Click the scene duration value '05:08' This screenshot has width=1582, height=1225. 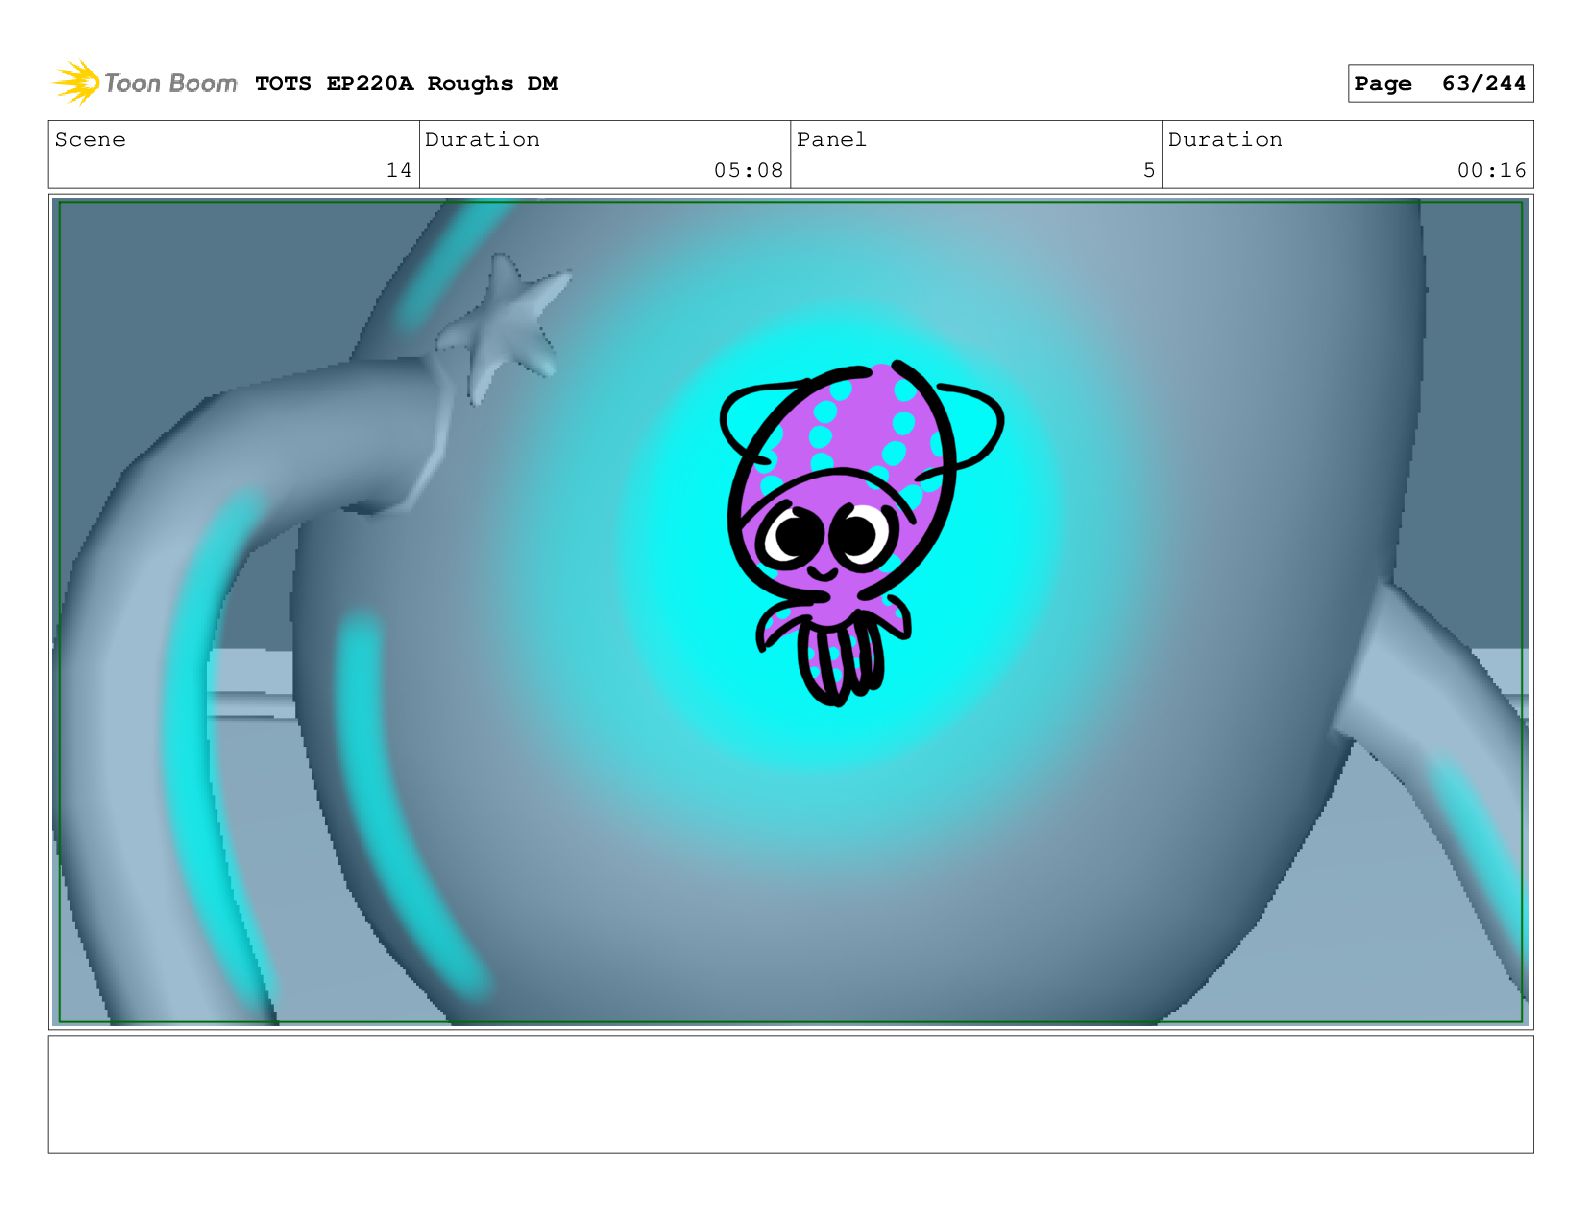748,170
